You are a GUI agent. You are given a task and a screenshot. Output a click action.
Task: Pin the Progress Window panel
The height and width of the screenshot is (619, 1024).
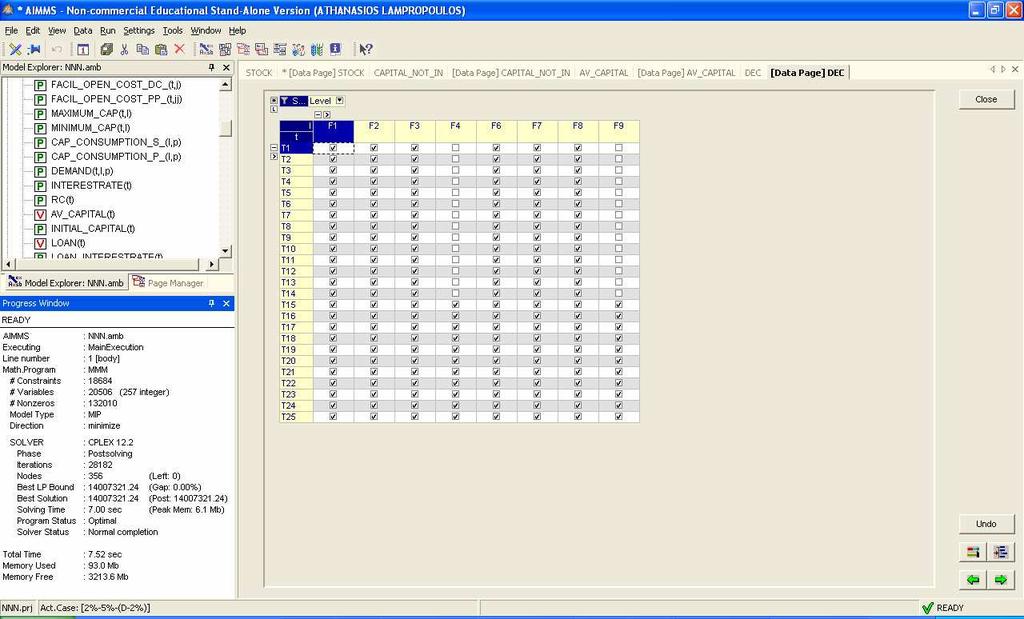click(211, 304)
